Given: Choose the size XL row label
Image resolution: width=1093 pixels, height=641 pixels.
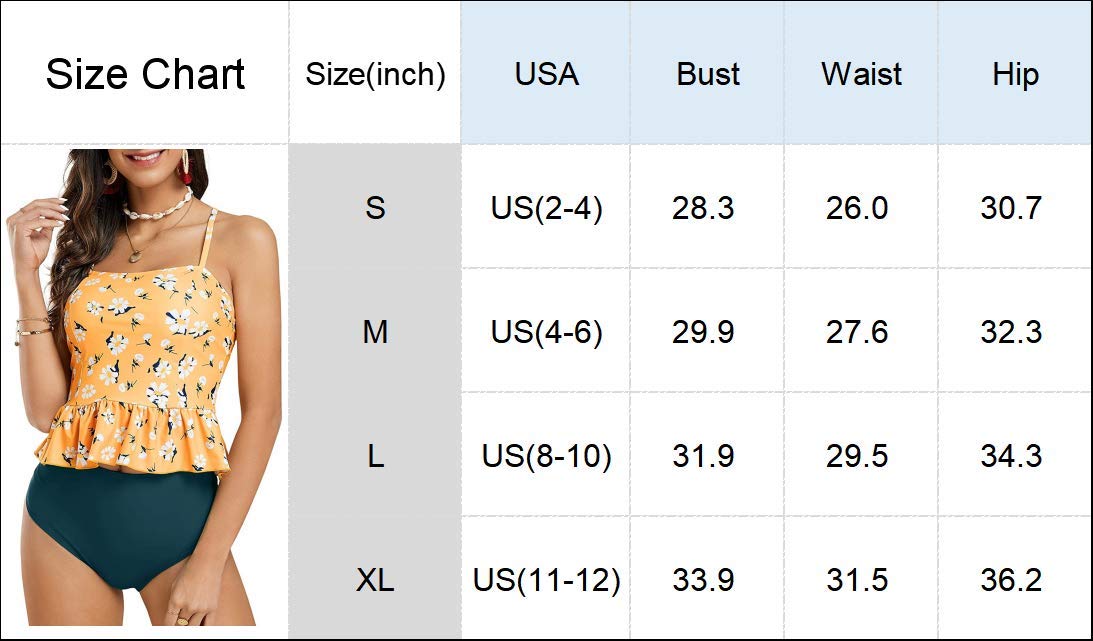Looking at the screenshot, I should pos(375,580).
